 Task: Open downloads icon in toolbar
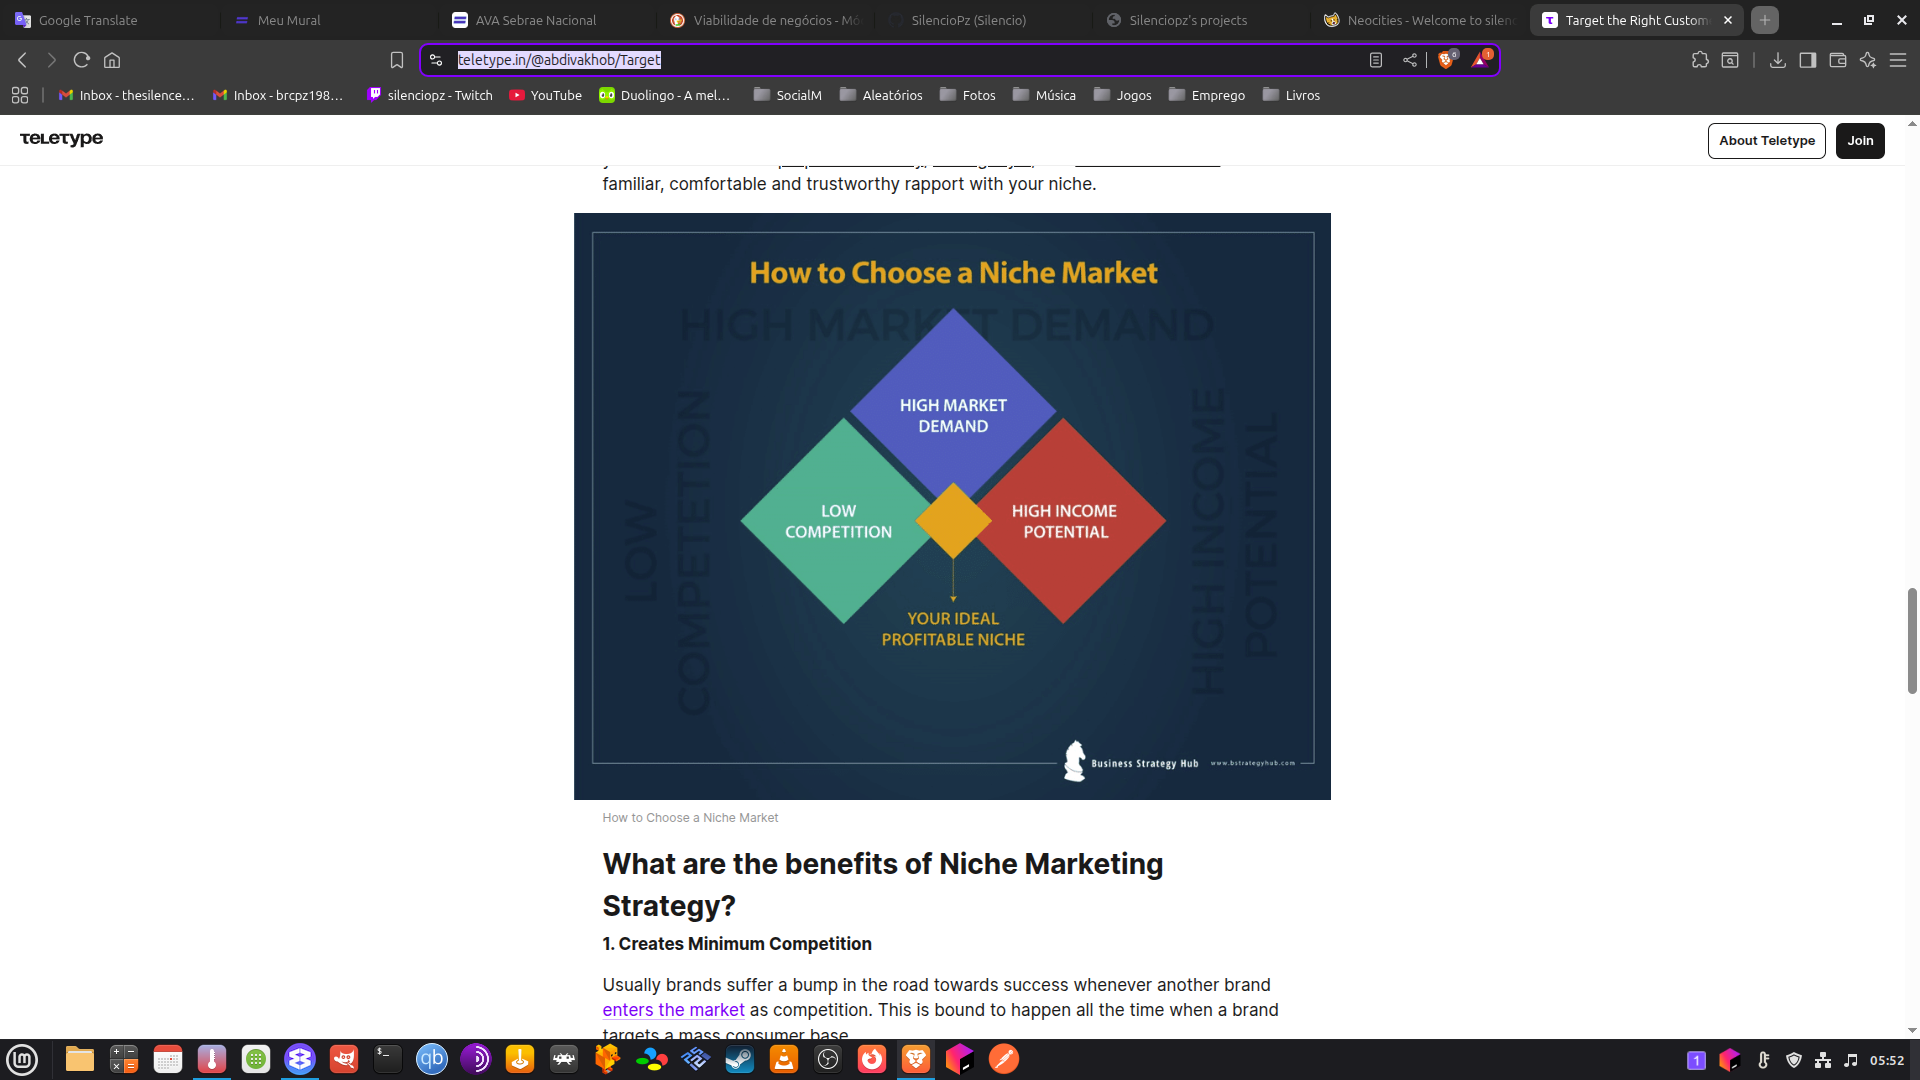click(1778, 60)
